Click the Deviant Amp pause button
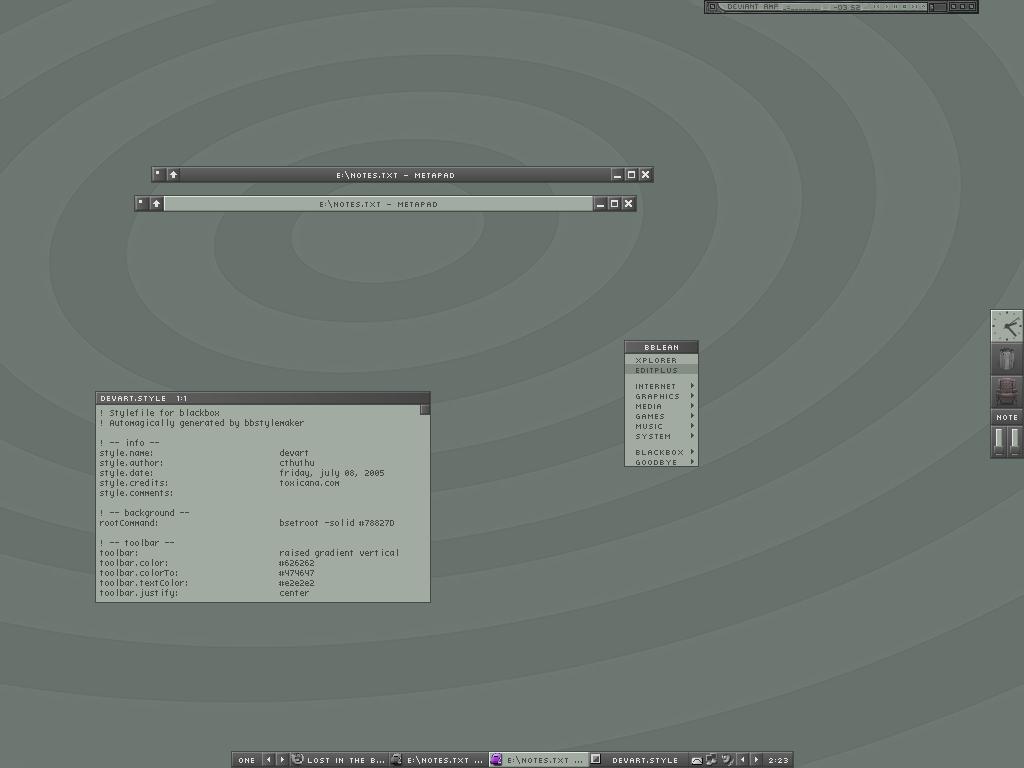This screenshot has width=1024, height=768. click(895, 7)
